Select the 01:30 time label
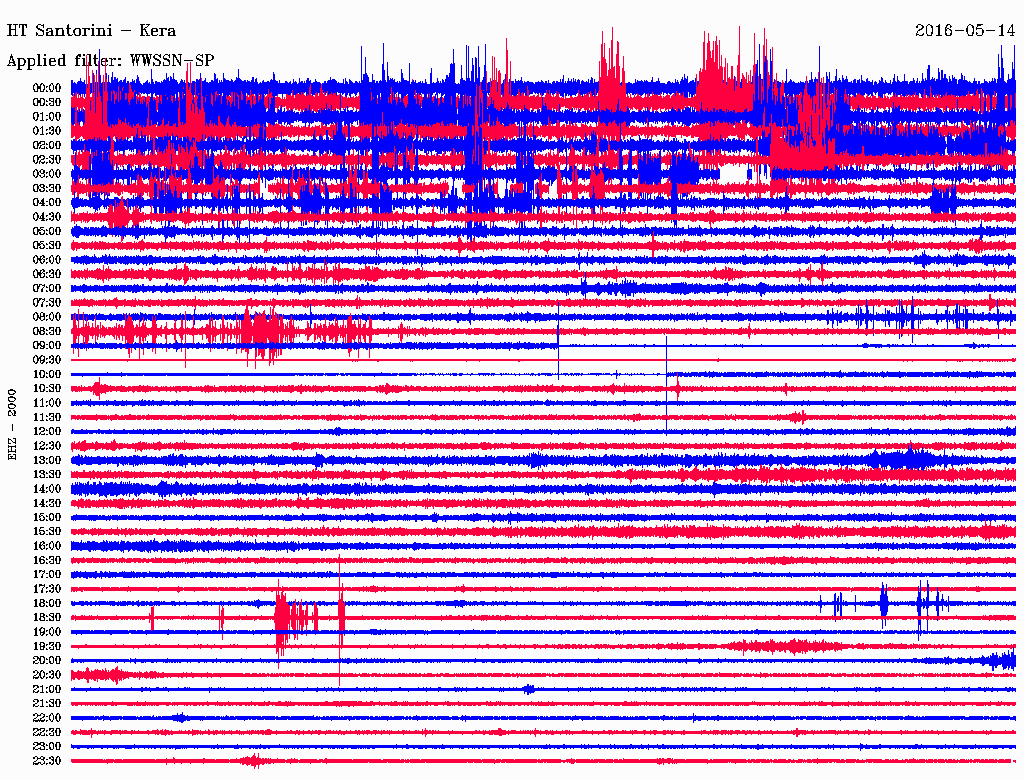Viewport: 1024px width, 780px height. 47,131
